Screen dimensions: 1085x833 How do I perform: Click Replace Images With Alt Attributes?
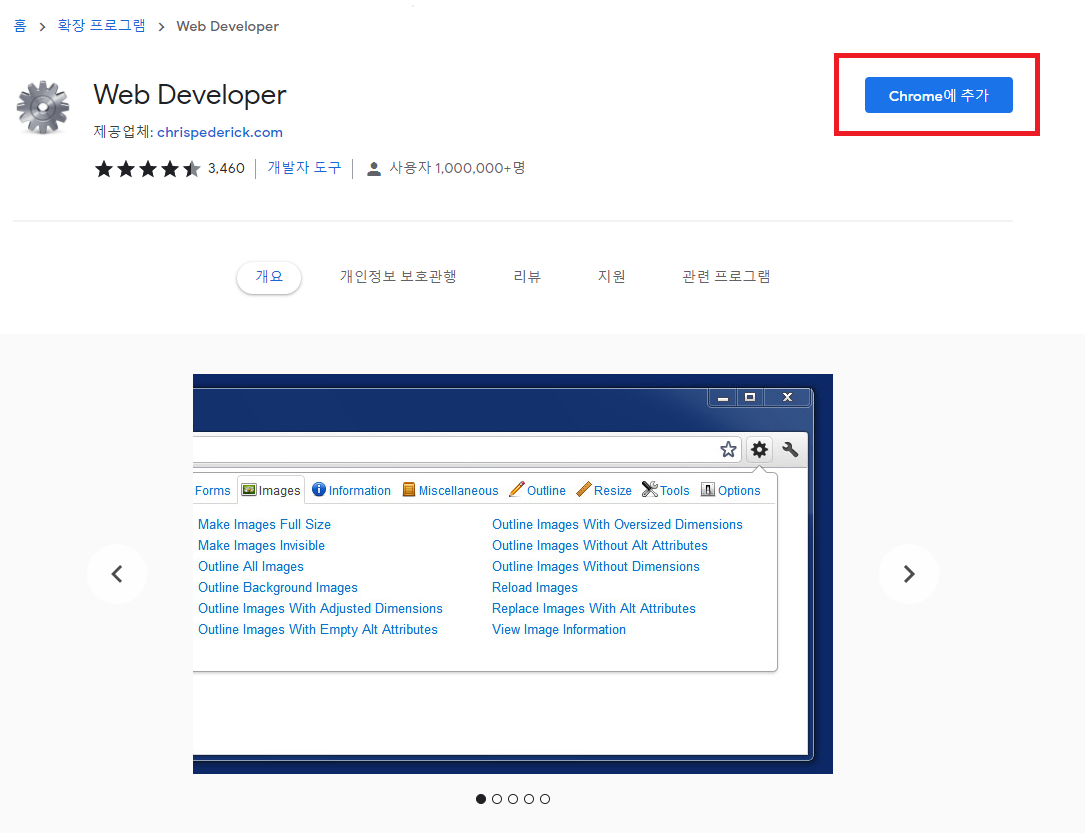(x=594, y=608)
